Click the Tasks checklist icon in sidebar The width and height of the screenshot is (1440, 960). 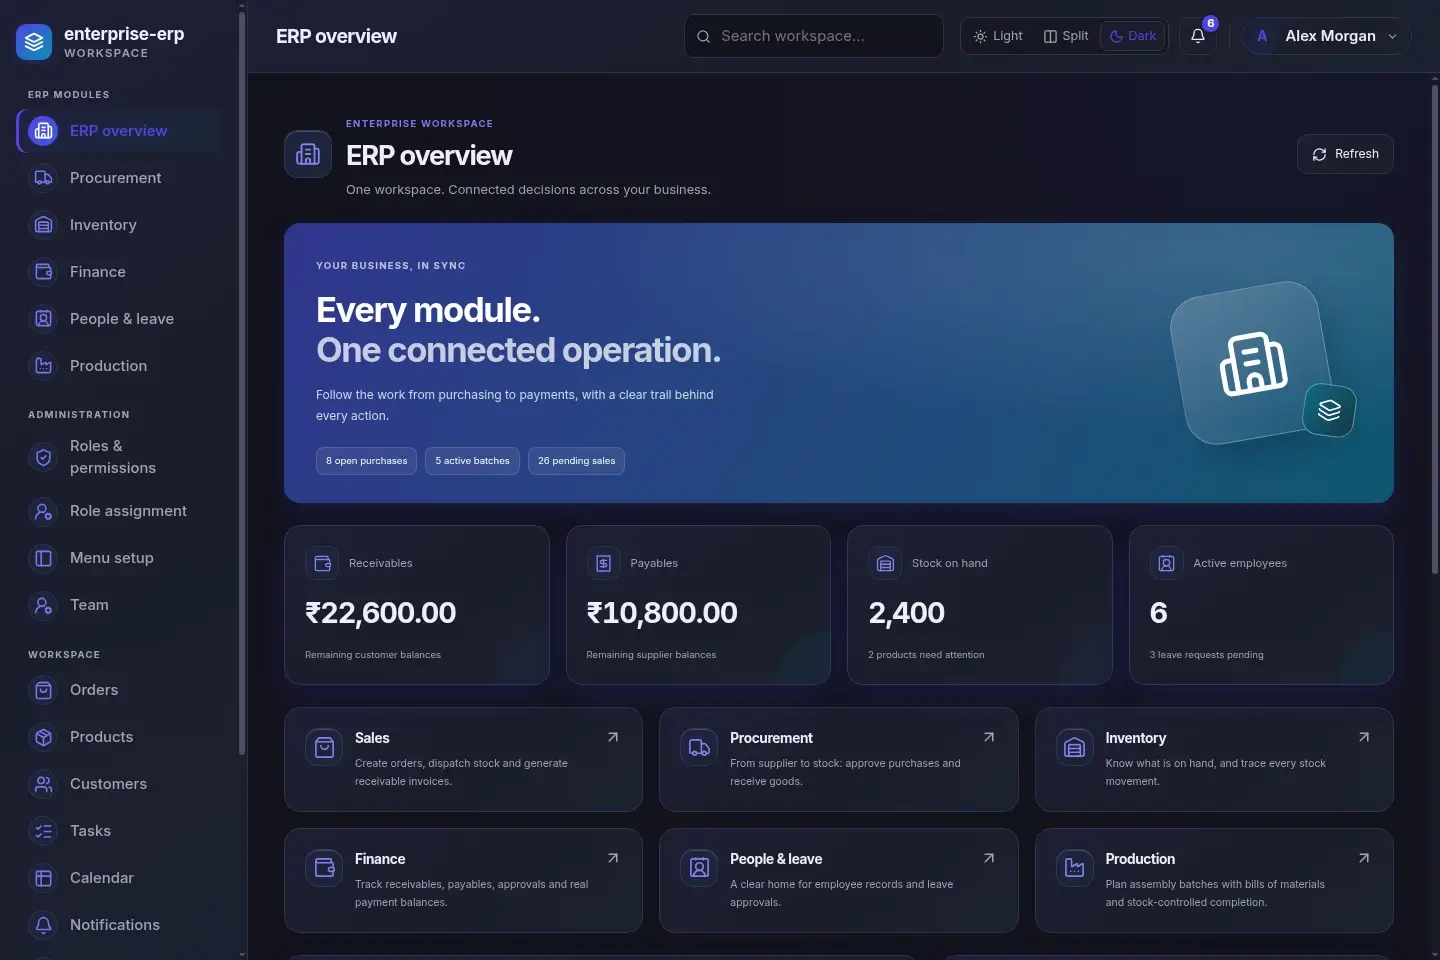pos(43,831)
